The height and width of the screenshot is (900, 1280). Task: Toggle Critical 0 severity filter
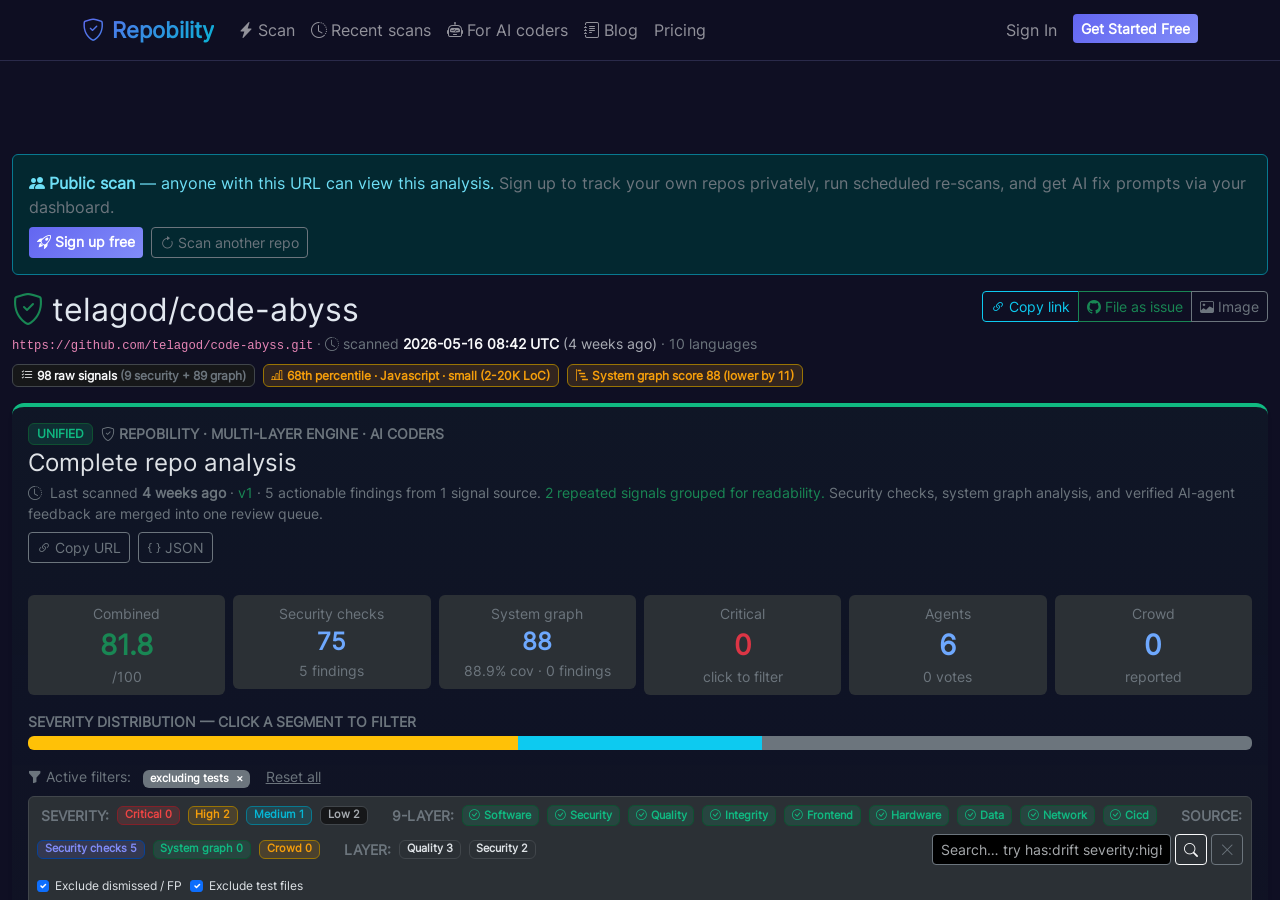(x=148, y=815)
